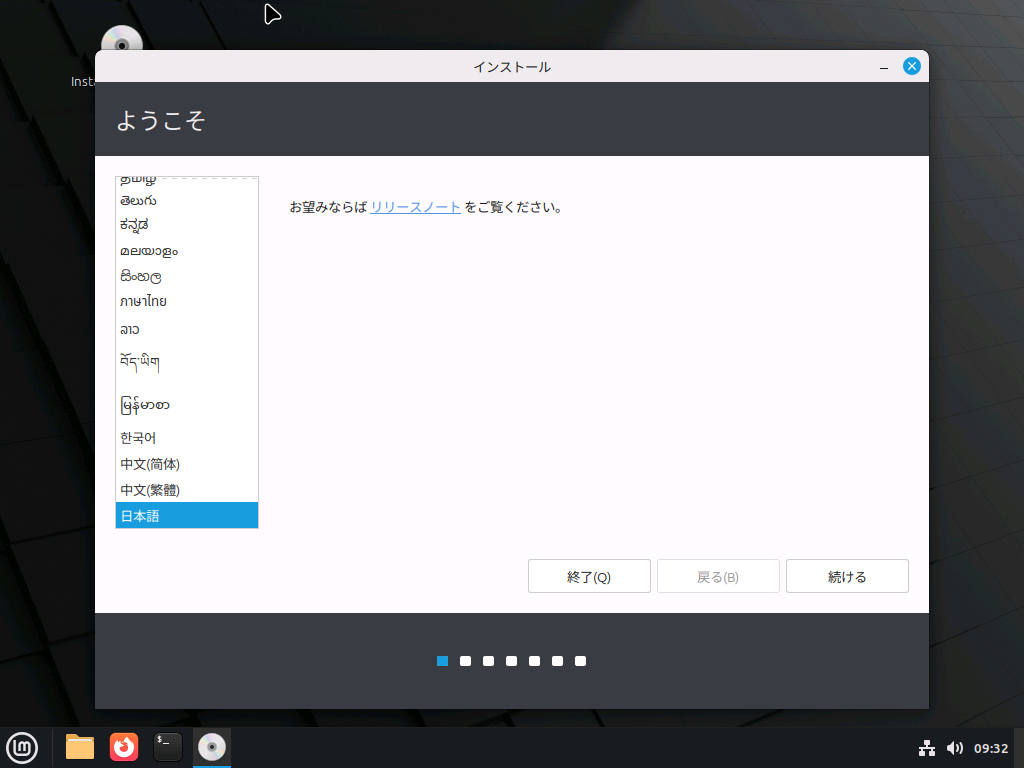This screenshot has height=768, width=1024.
Task: Quit the installer via 終了(Q)
Action: tap(589, 576)
